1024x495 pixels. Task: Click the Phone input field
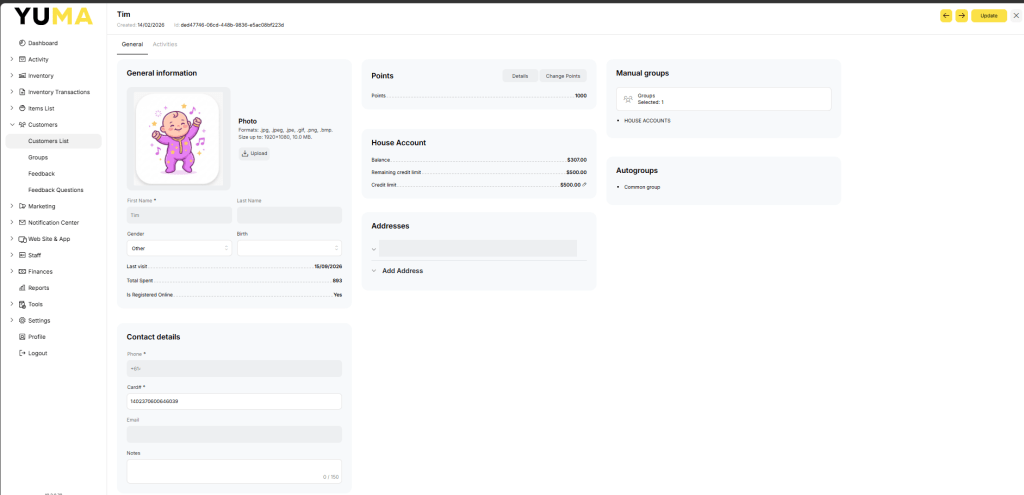point(234,368)
